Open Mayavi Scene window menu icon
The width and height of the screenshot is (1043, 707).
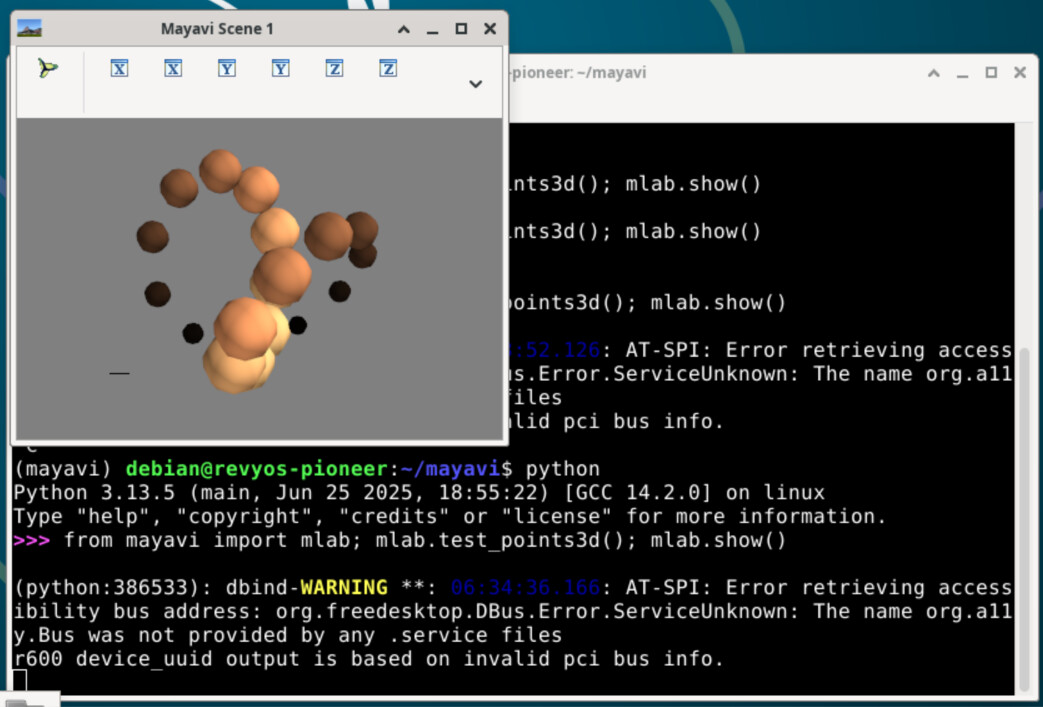30,29
